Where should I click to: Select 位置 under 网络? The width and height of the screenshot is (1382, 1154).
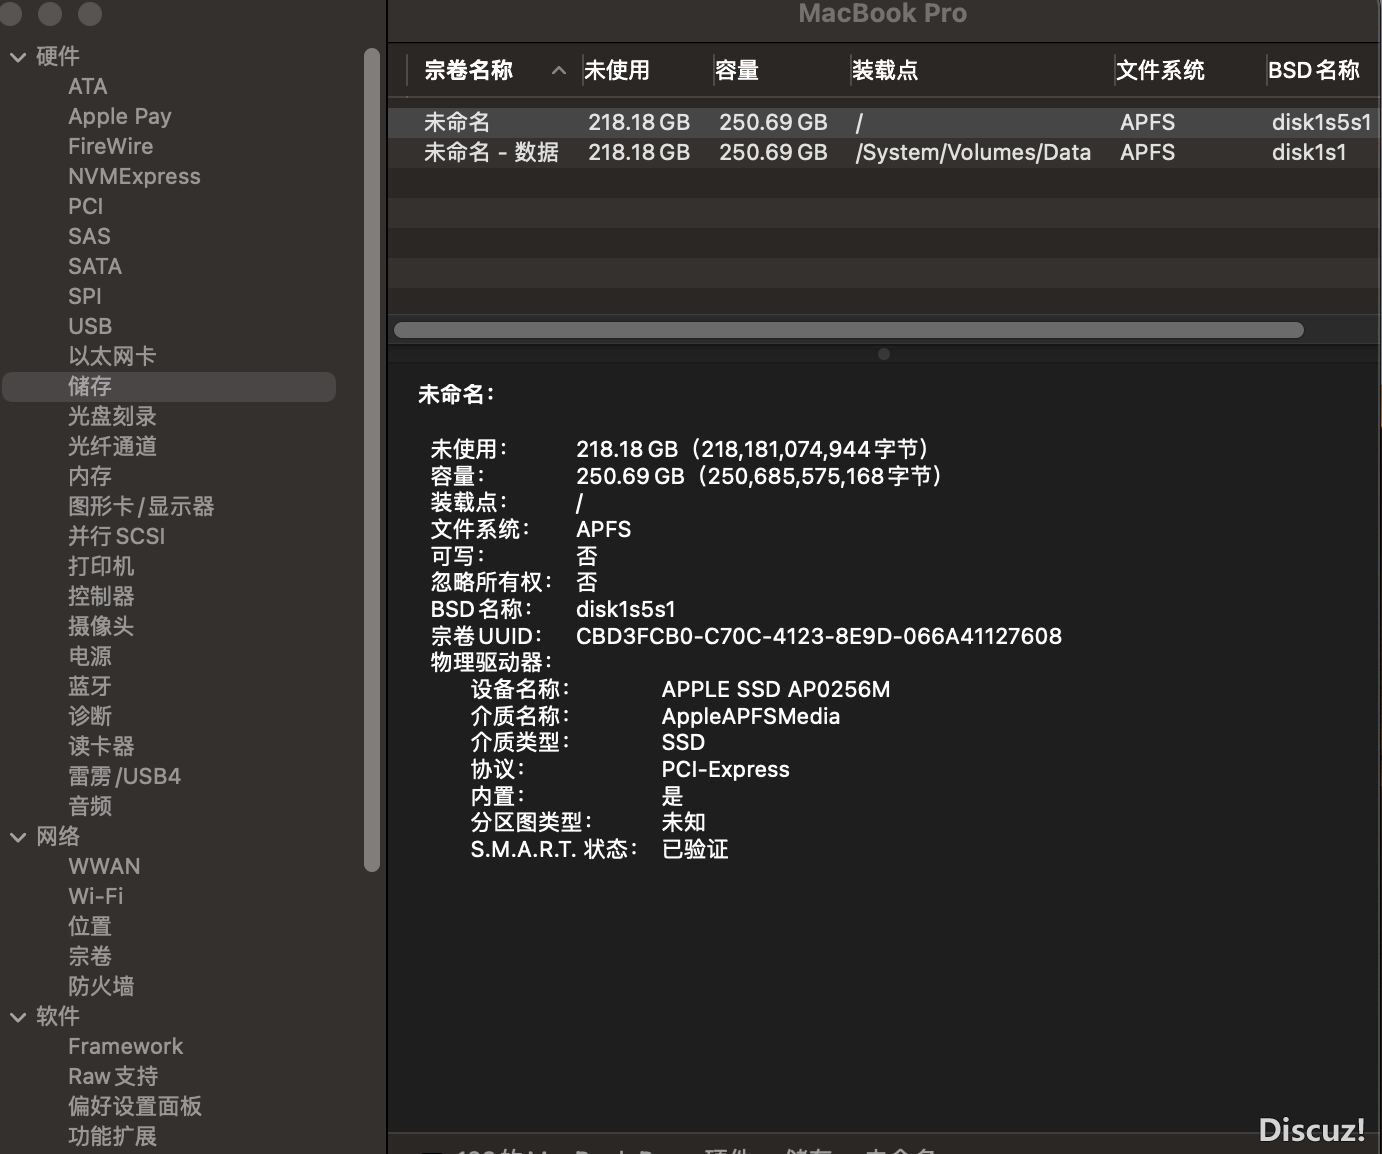(90, 927)
